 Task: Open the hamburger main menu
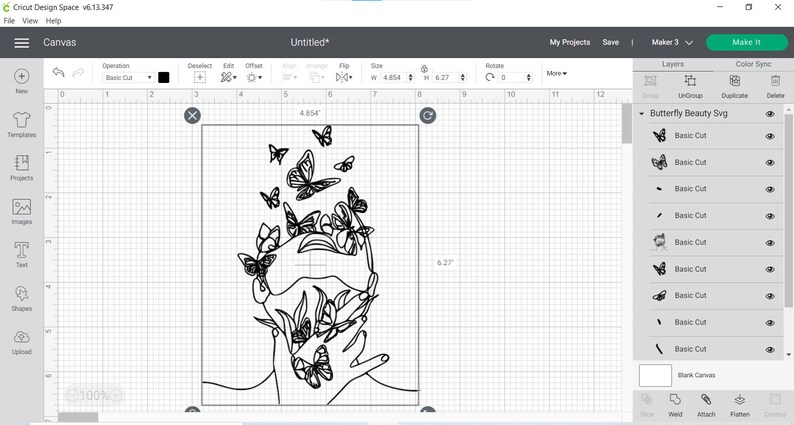tap(21, 43)
